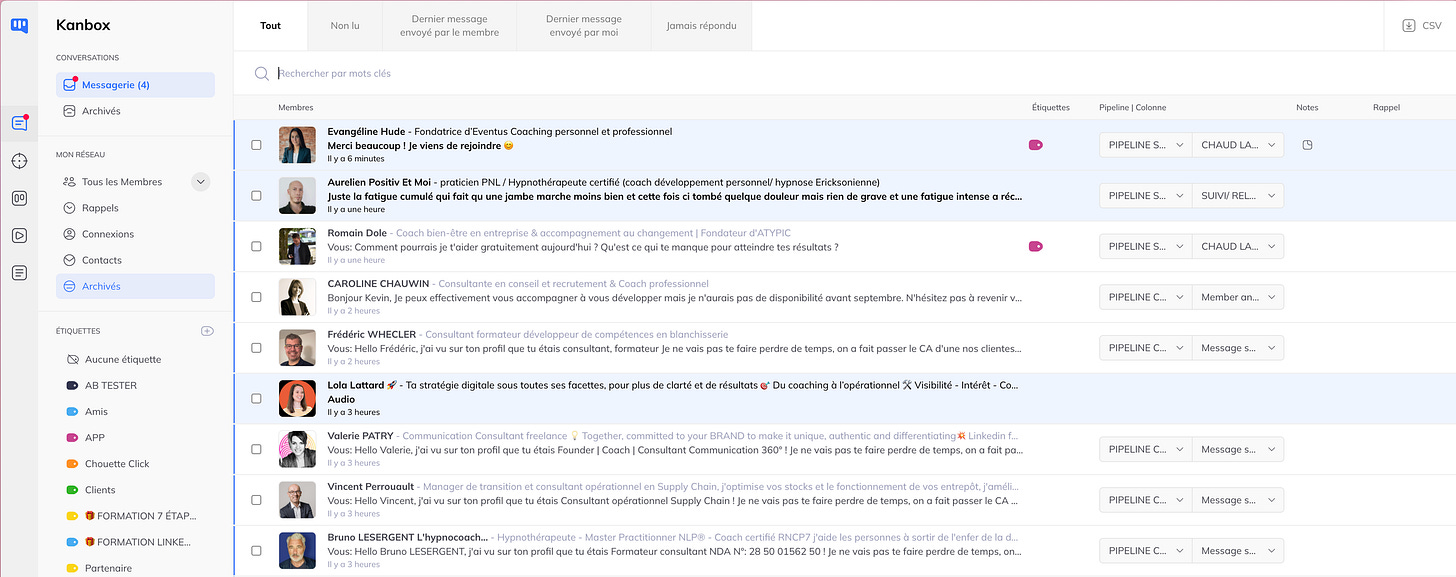Viewport: 1456px width, 577px height.
Task: Switch to the Non lu tab
Action: 345,26
